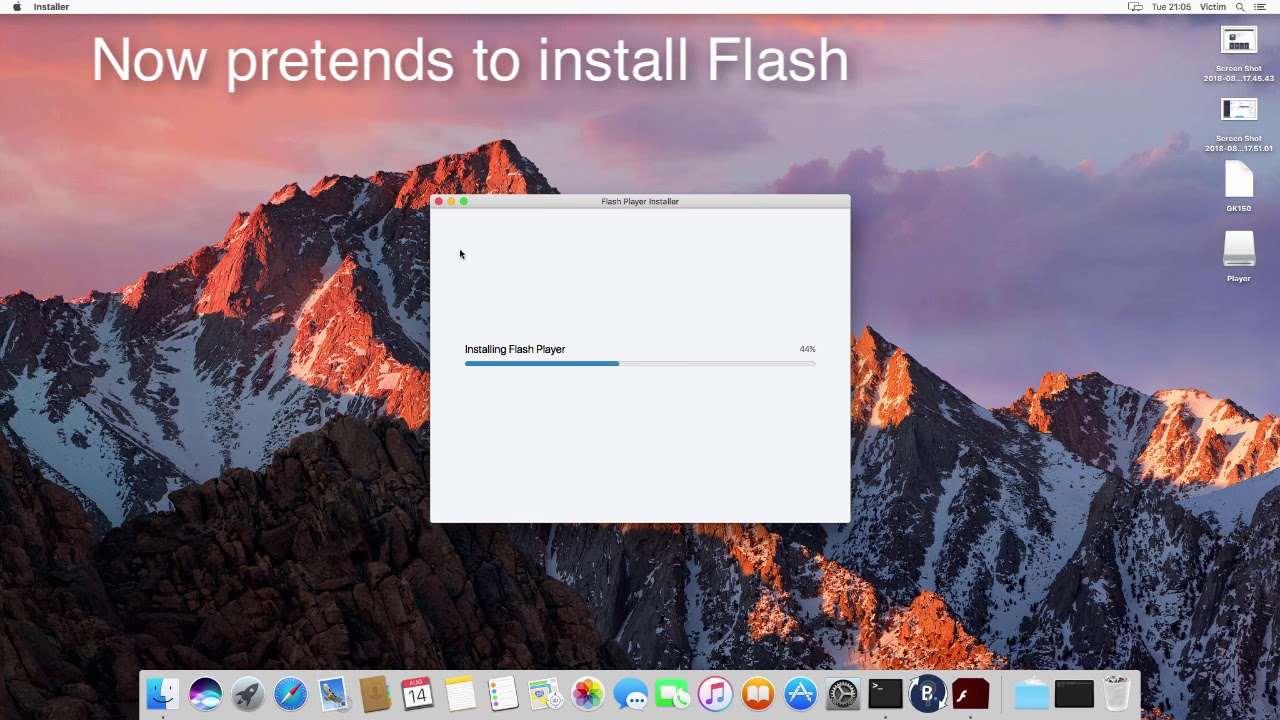Open Finder from the Dock

point(163,693)
